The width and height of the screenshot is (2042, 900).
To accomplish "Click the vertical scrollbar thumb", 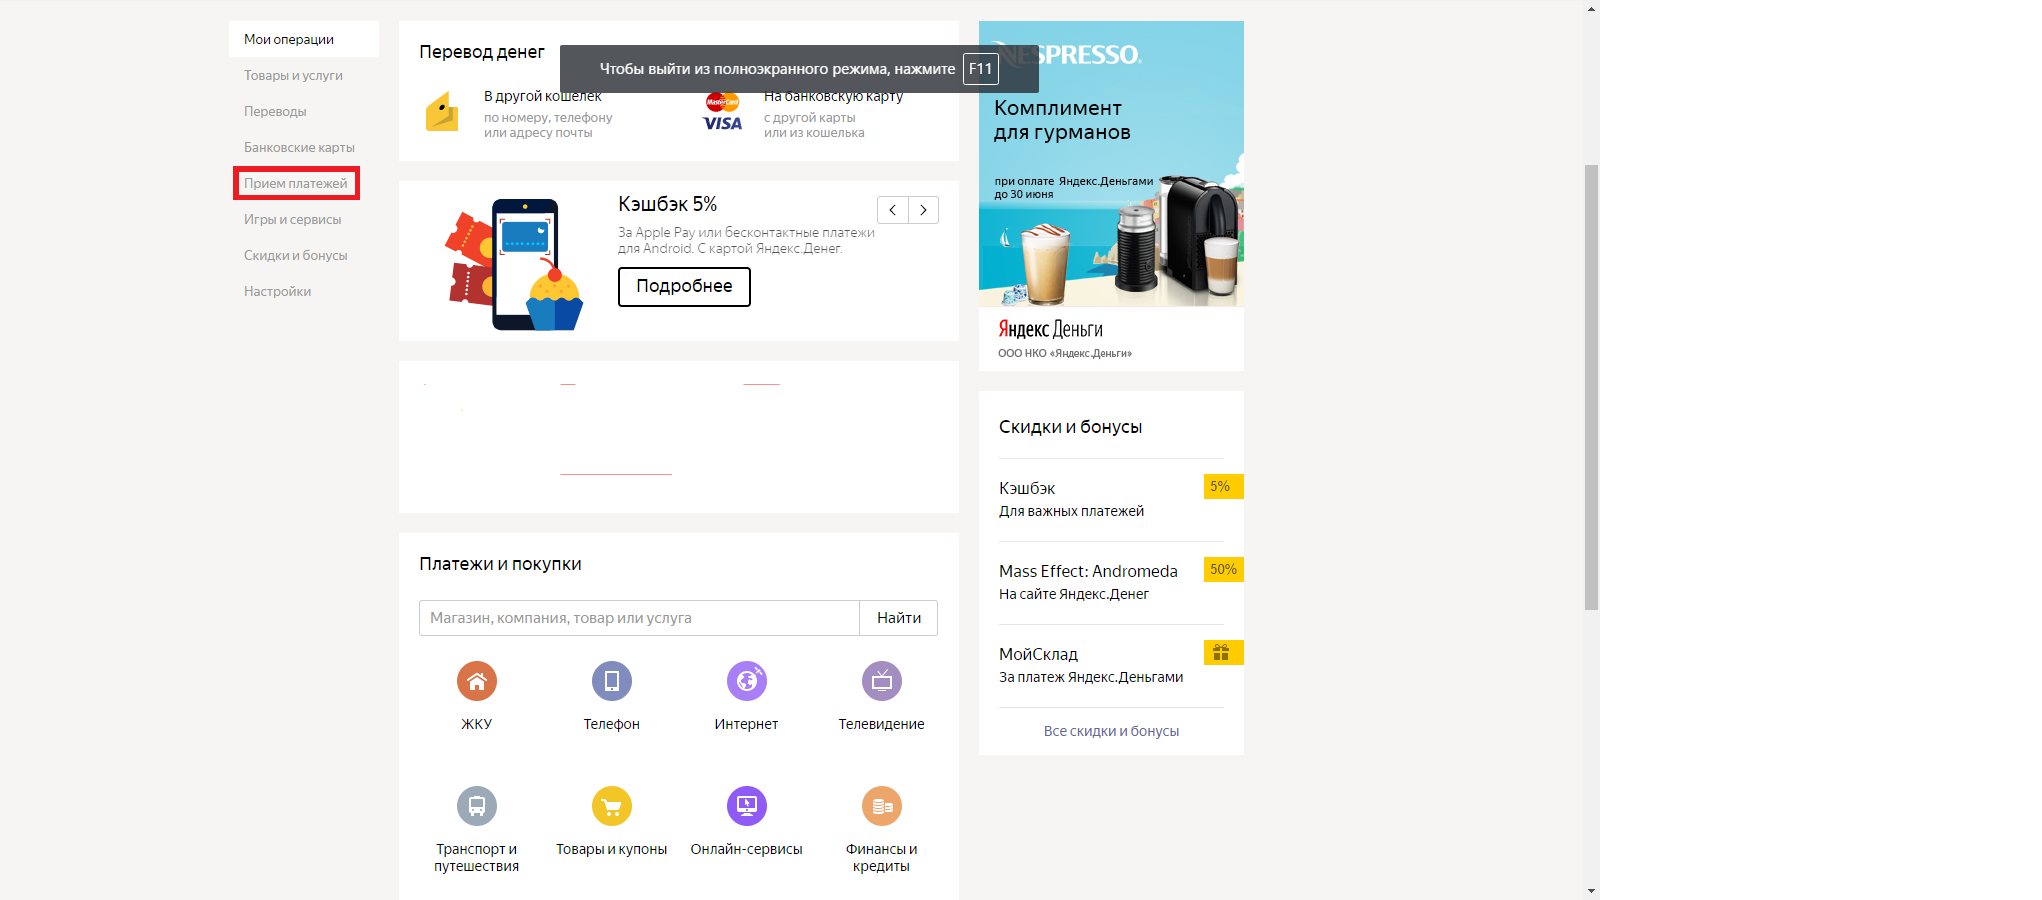I will point(1591,387).
